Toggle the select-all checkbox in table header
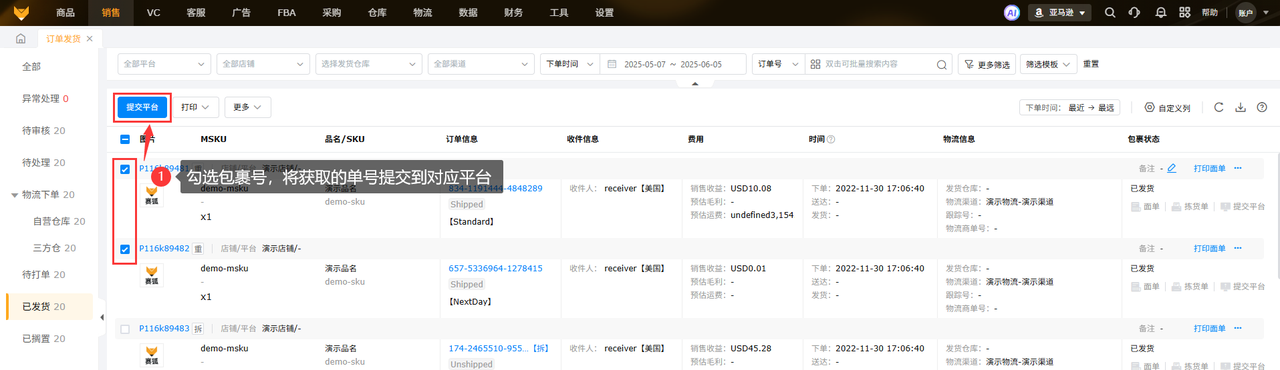 [125, 139]
